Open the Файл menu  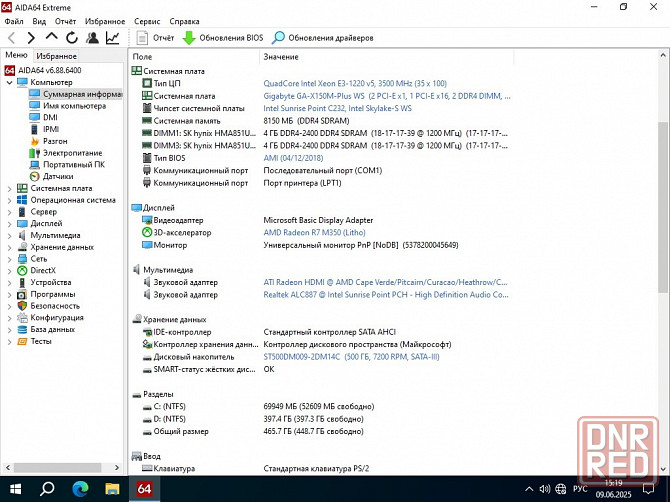pyautogui.click(x=14, y=21)
